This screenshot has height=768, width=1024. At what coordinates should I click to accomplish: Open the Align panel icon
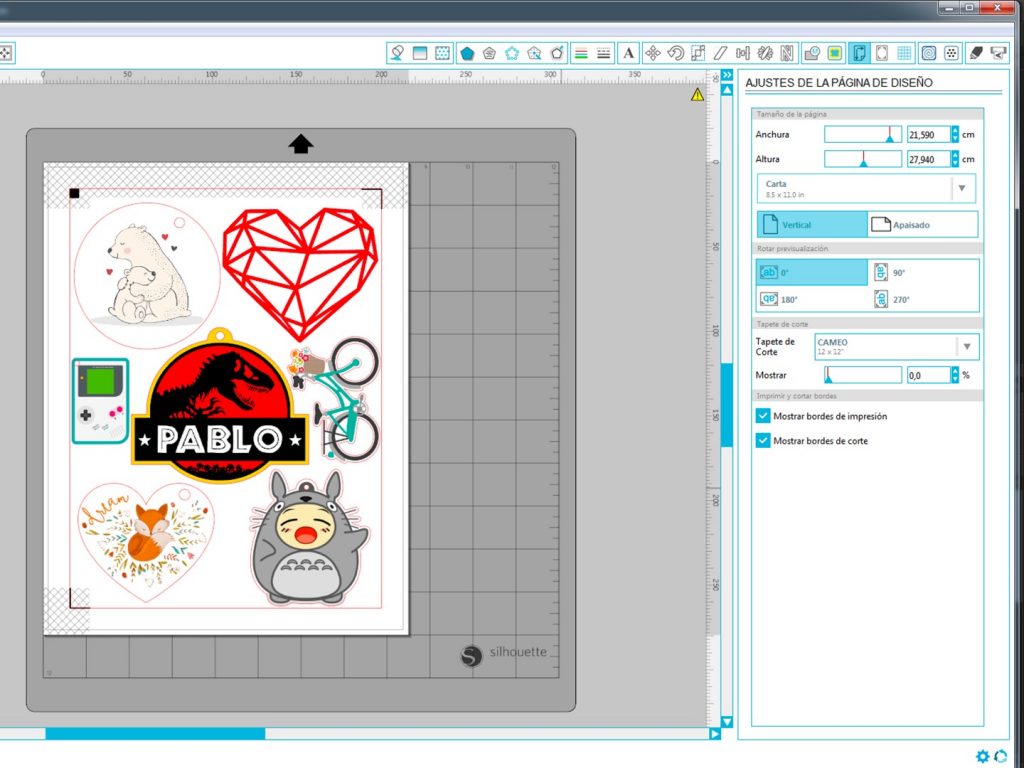pos(743,54)
